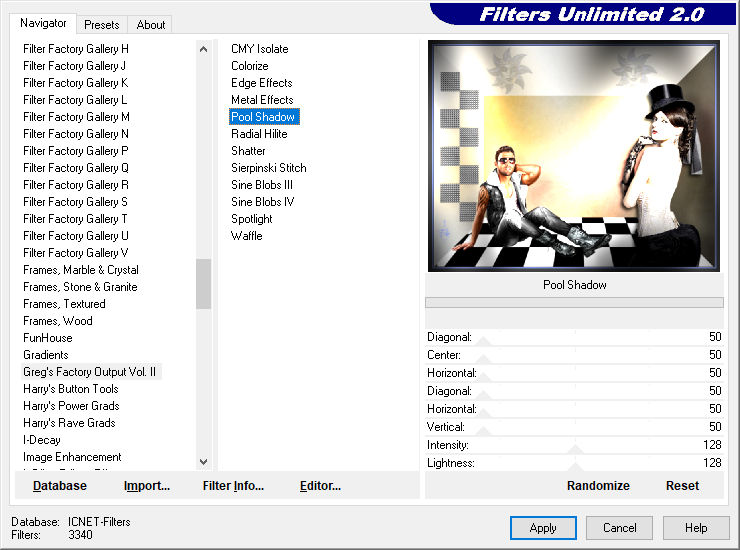Select Filter Factory Gallery S
This screenshot has height=550, width=740.
click(76, 202)
